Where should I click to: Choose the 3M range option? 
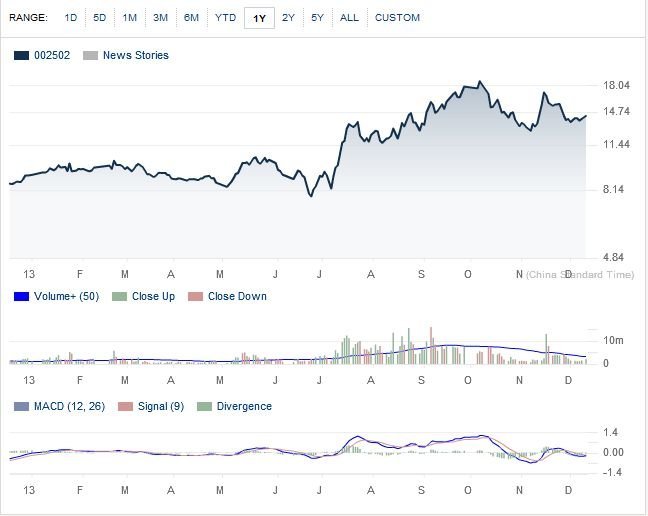click(x=160, y=18)
